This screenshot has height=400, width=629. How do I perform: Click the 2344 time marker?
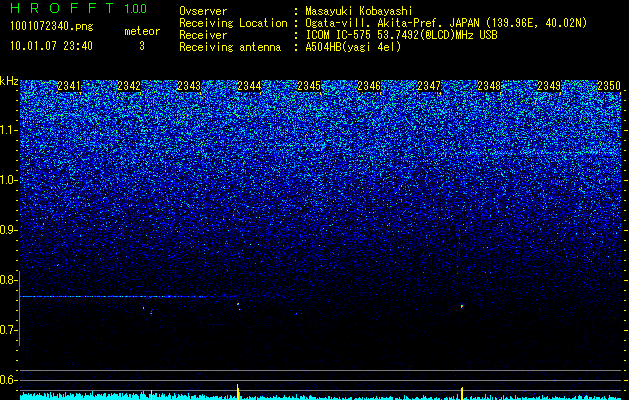(249, 86)
